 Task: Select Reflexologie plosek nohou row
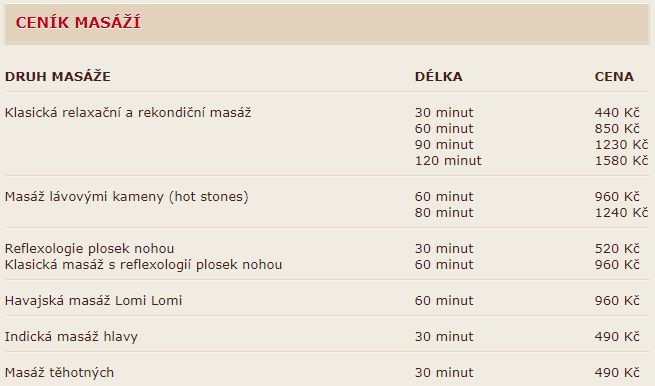326,249
